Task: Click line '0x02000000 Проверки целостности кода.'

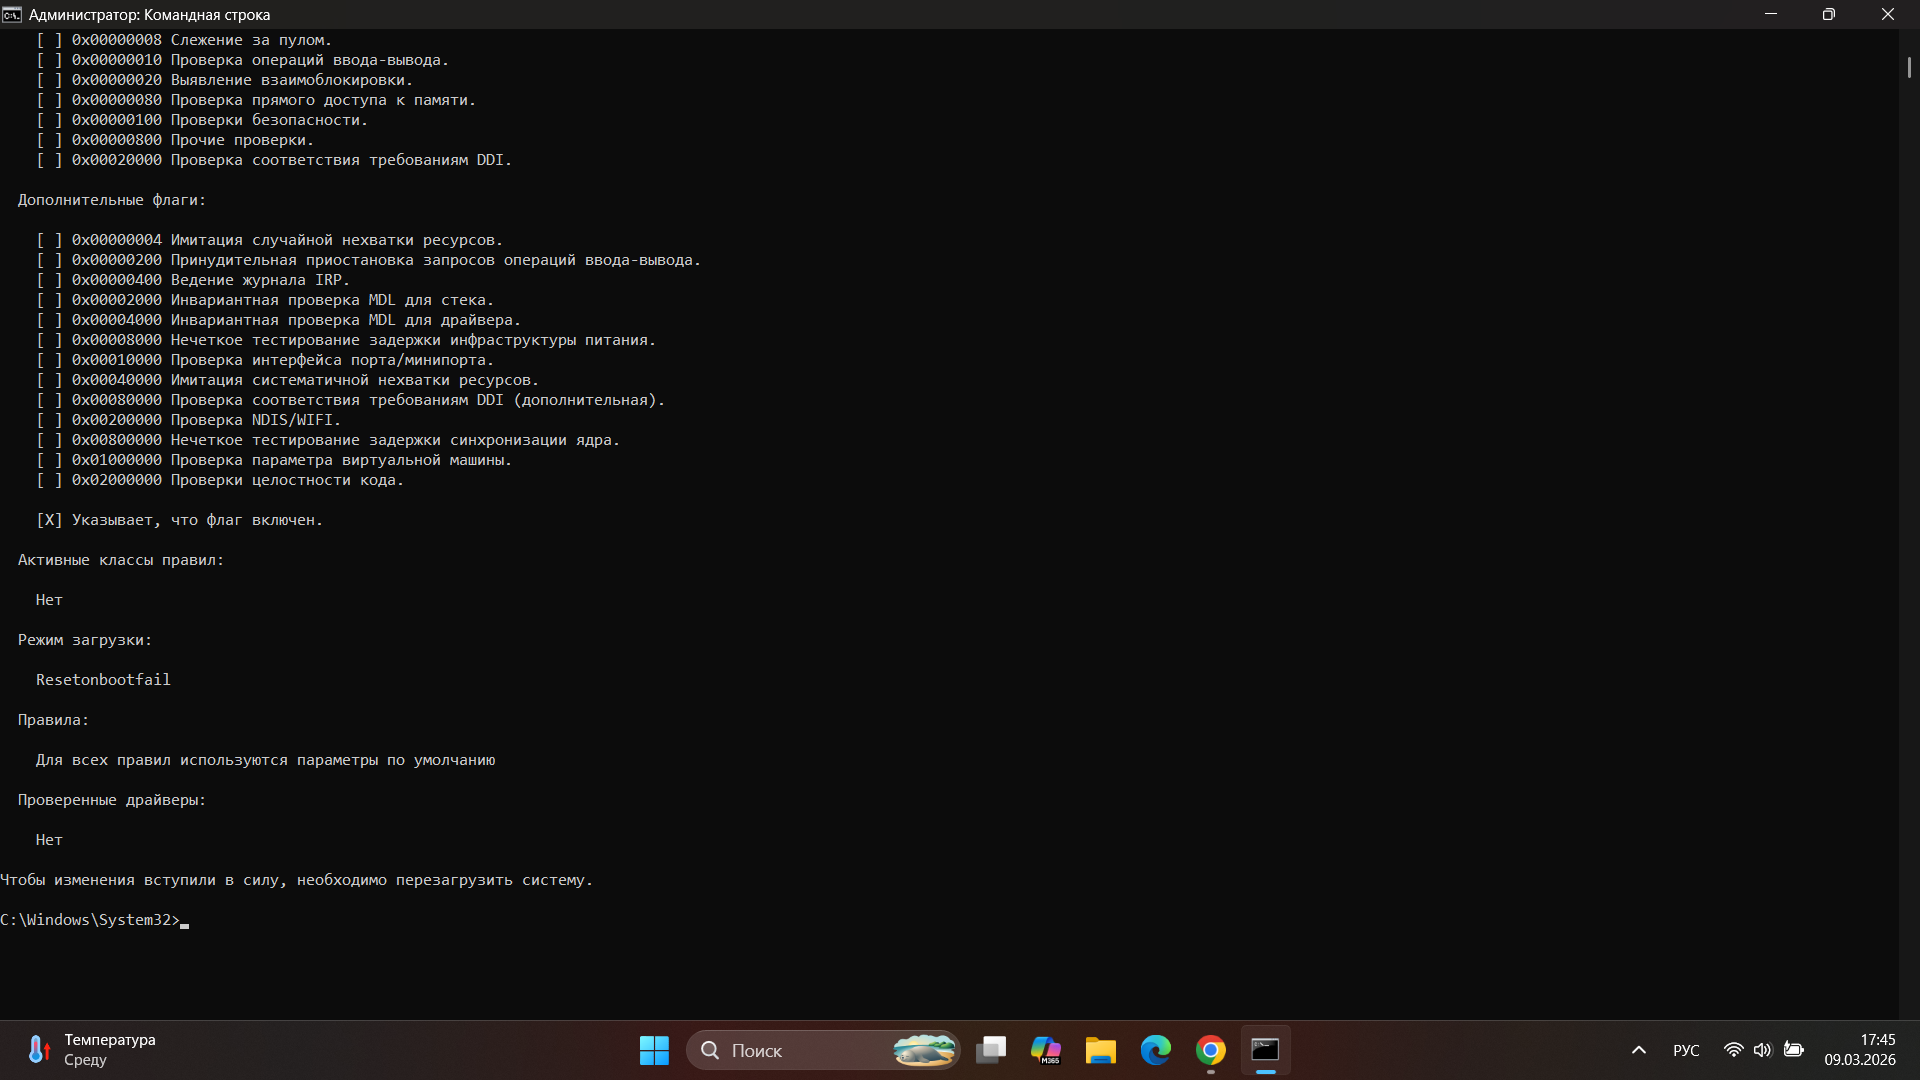Action: tap(238, 480)
